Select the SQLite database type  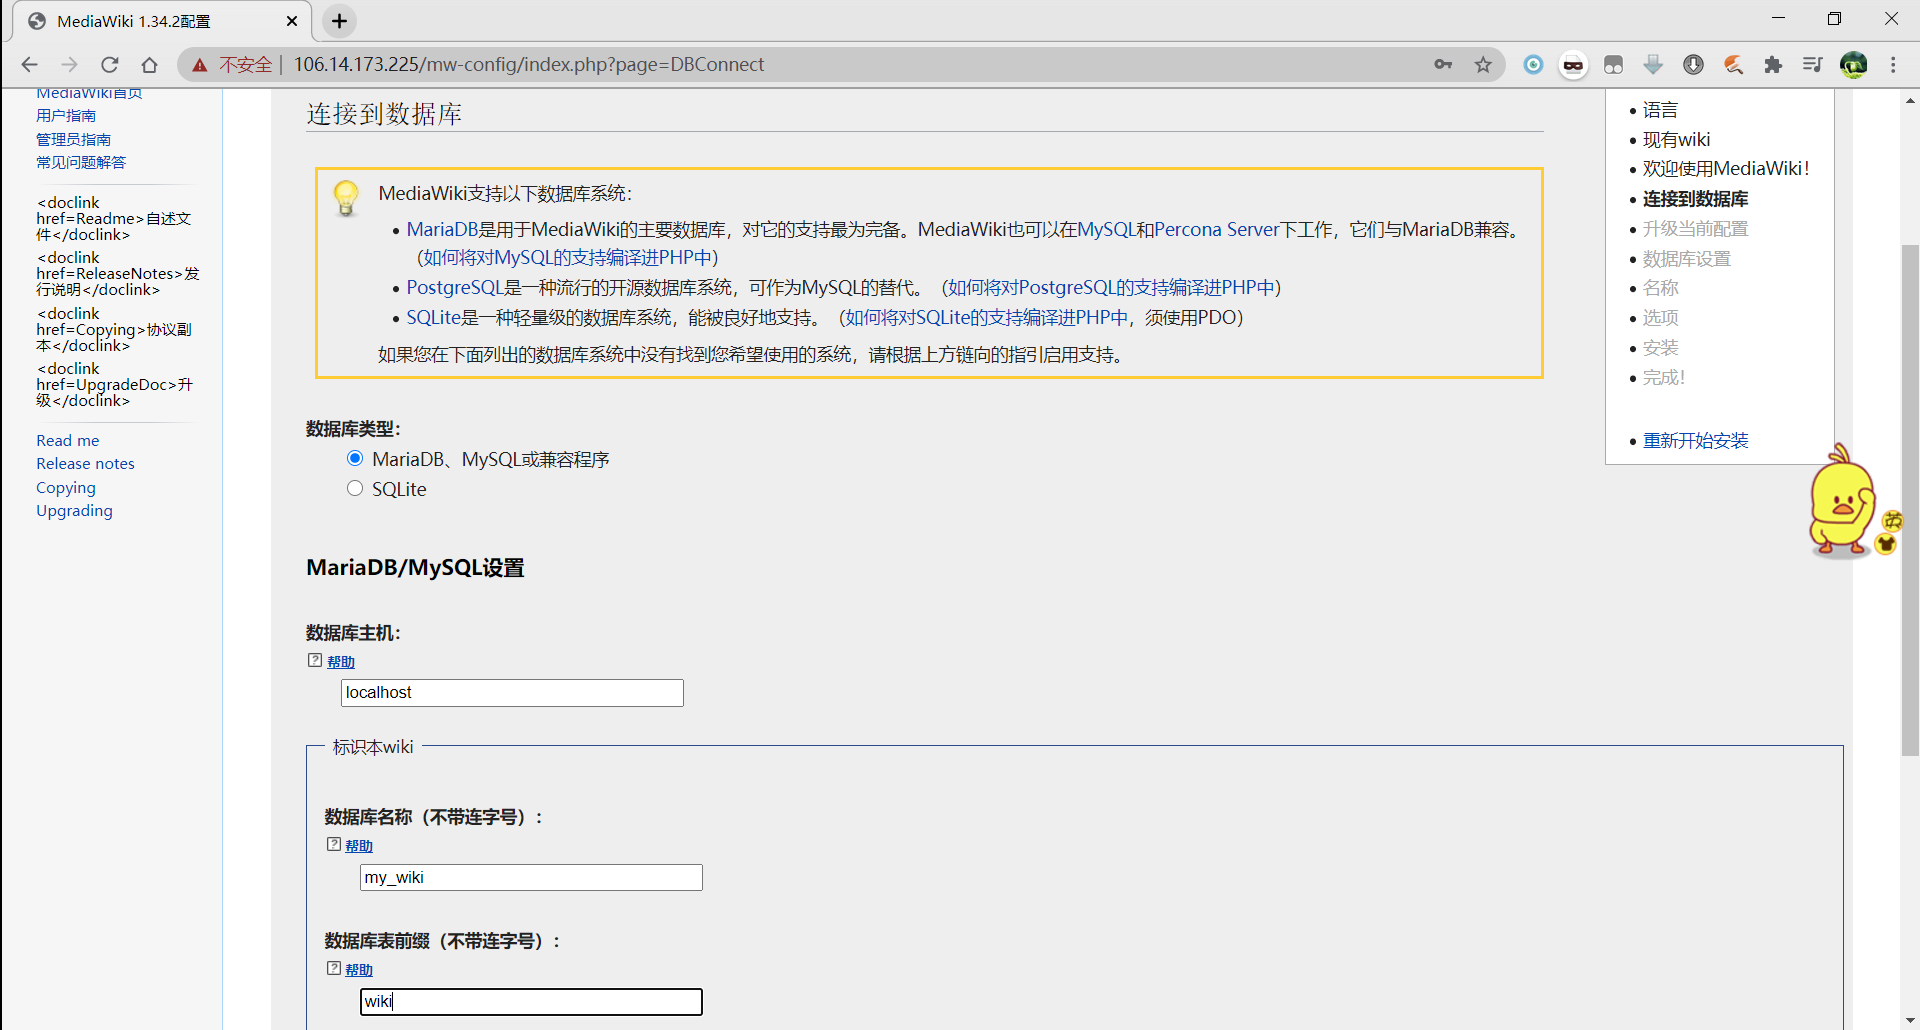pos(355,489)
